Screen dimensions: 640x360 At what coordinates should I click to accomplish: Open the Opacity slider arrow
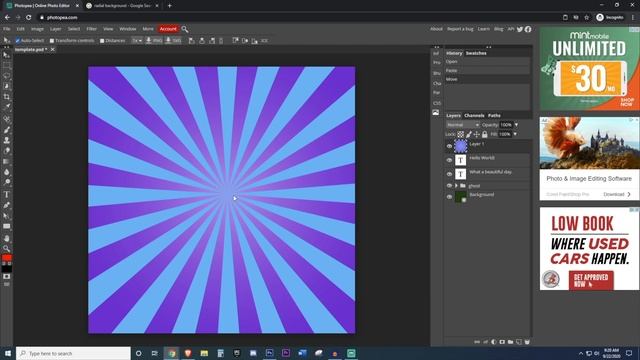[x=516, y=125]
